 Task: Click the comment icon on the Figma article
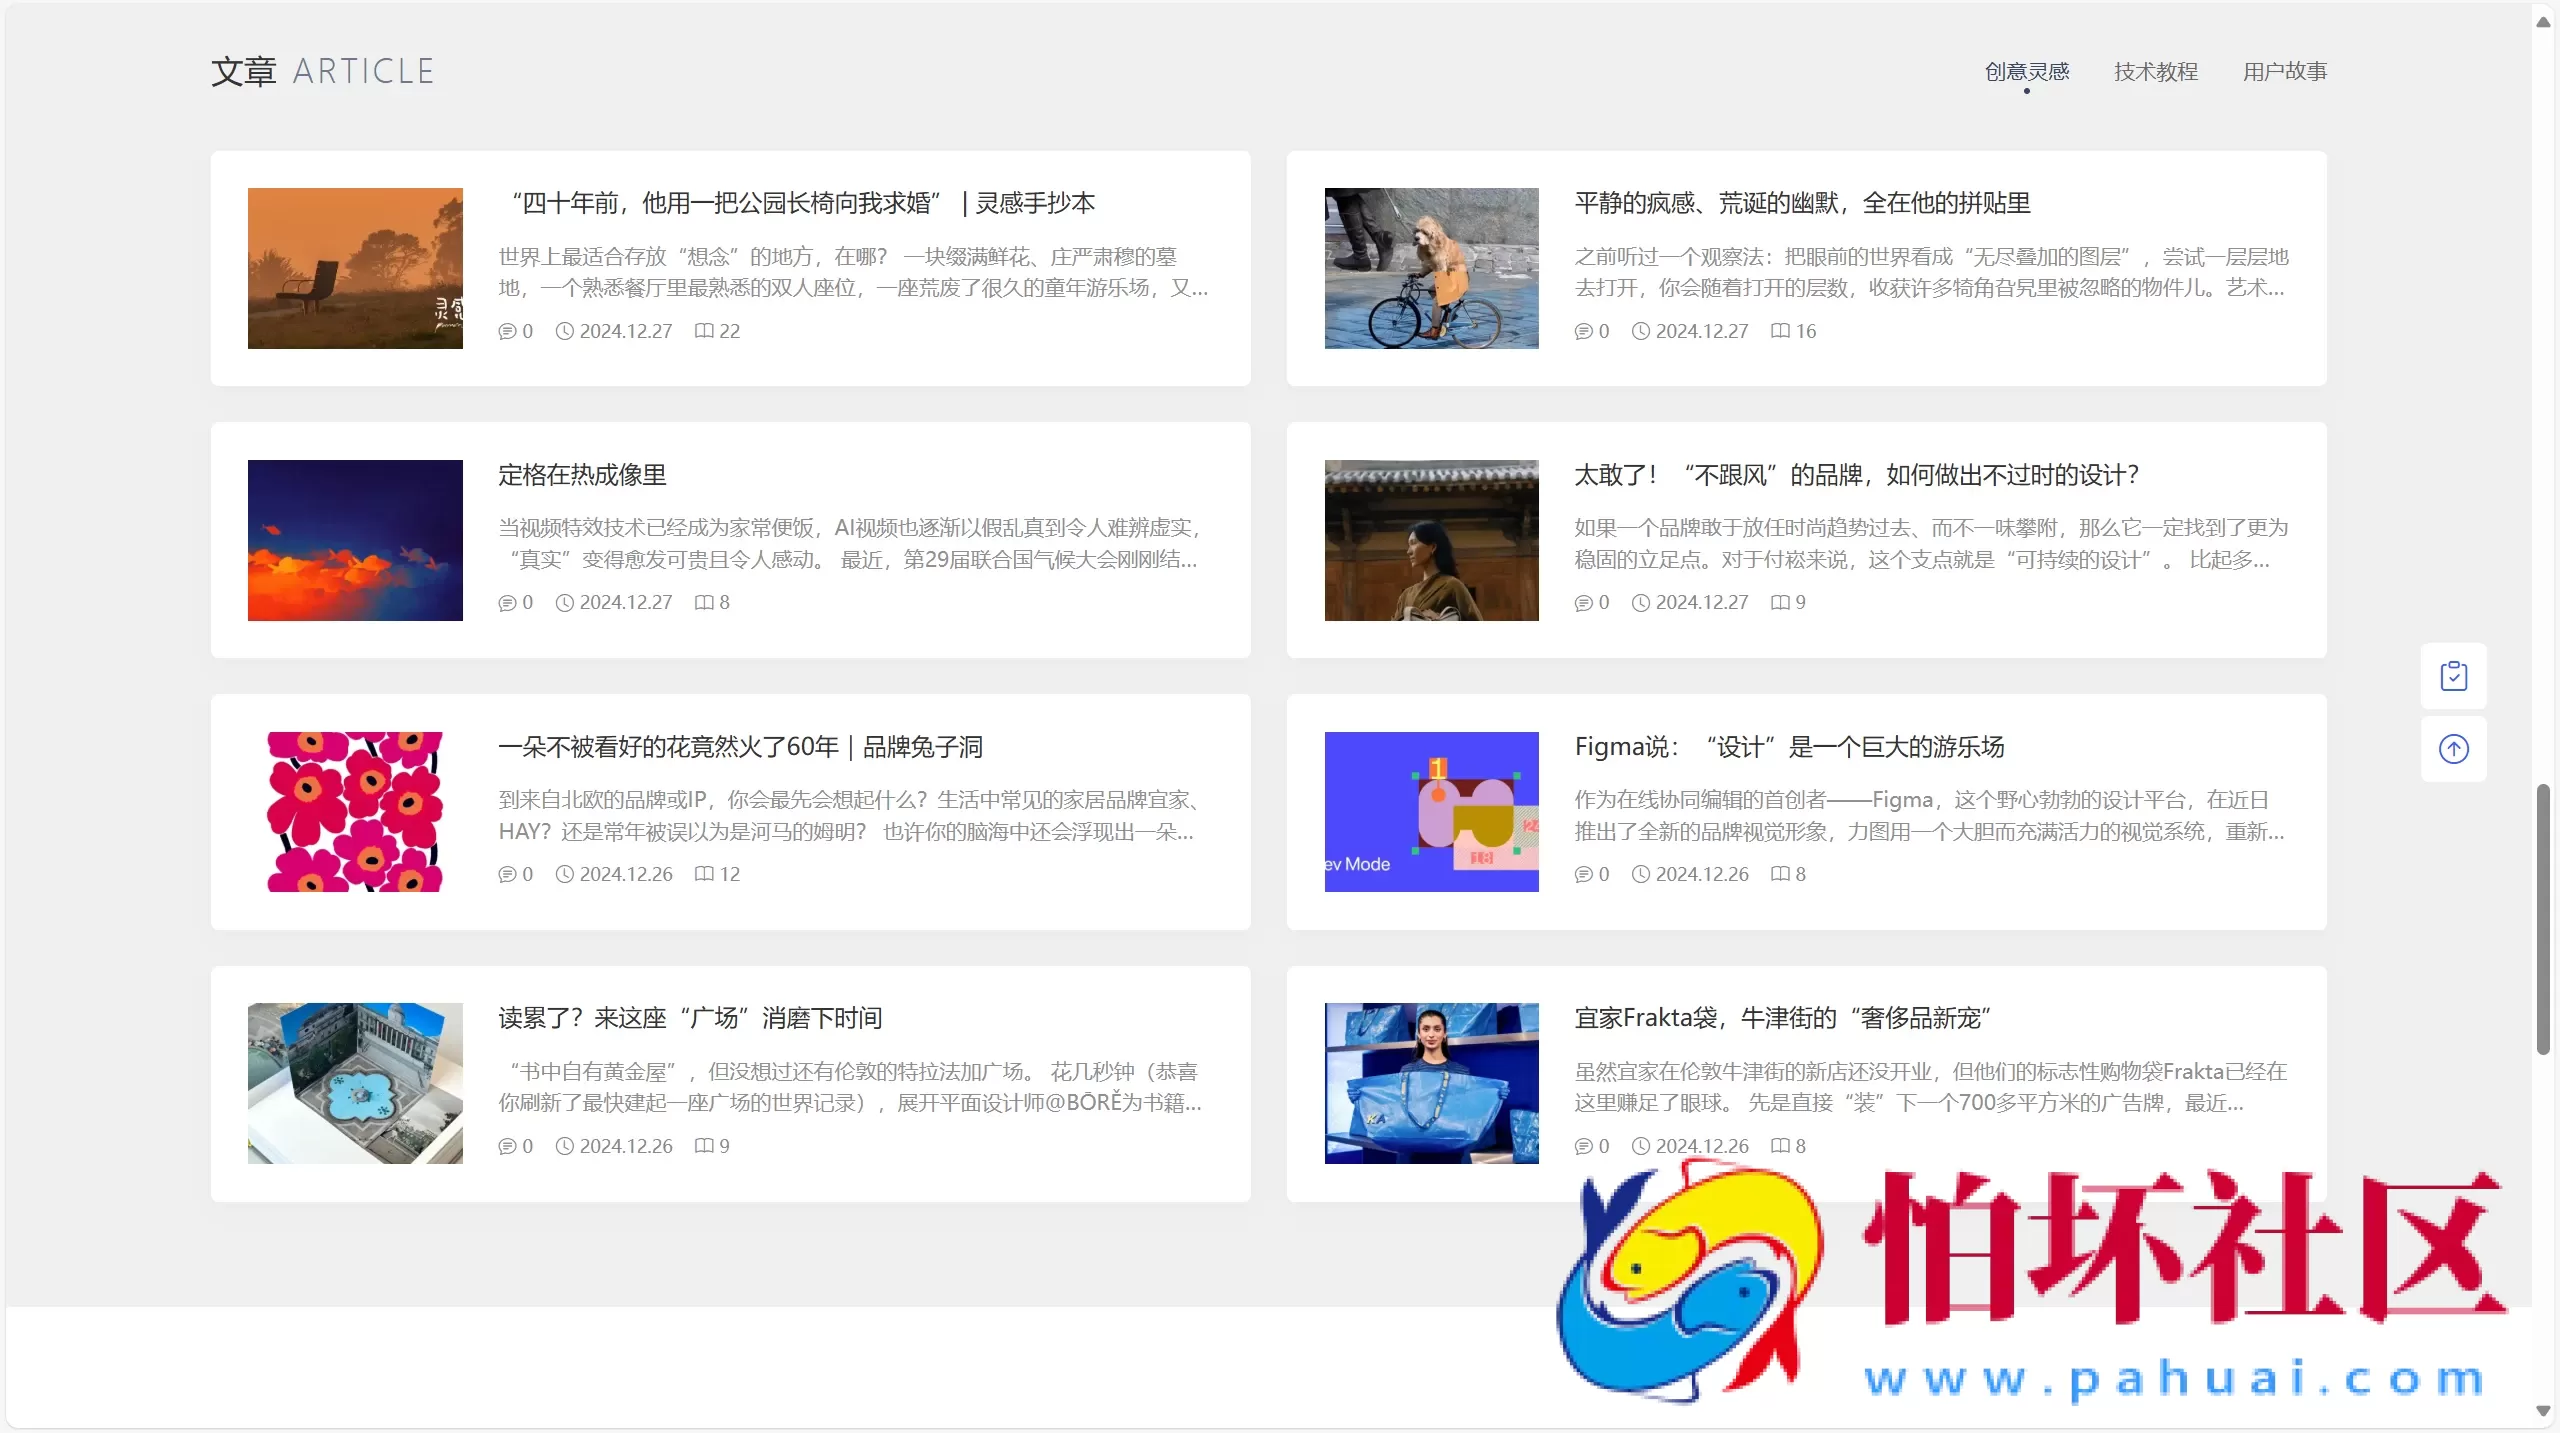pyautogui.click(x=1584, y=874)
